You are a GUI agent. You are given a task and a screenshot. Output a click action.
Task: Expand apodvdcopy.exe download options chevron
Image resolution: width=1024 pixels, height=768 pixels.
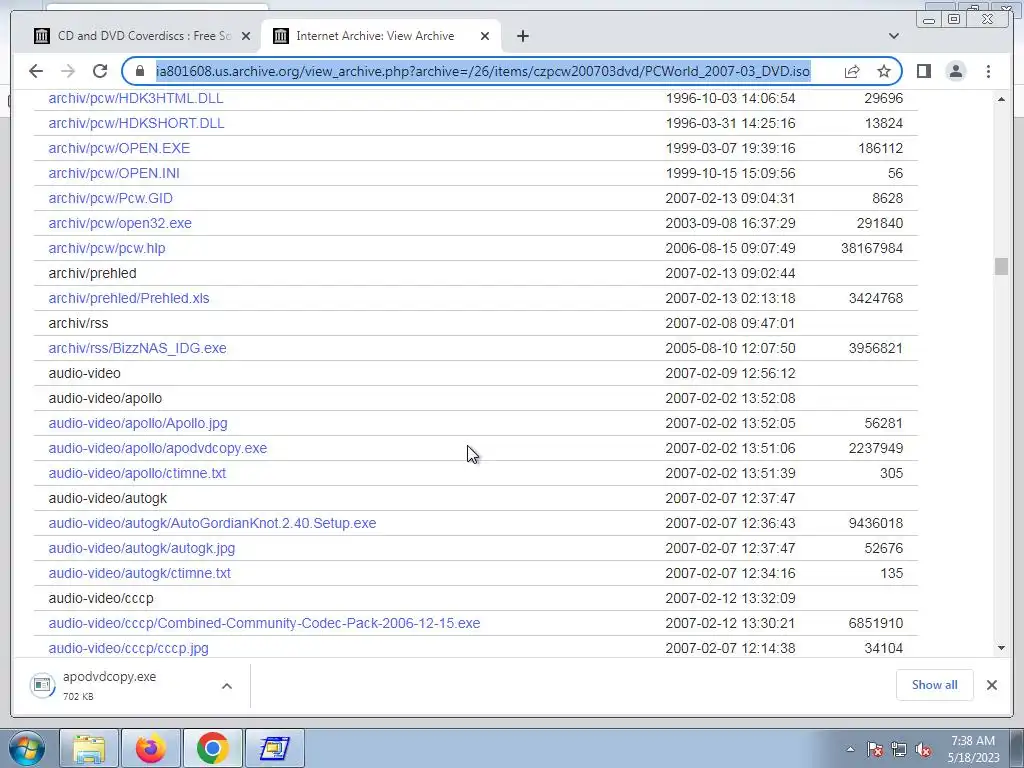[x=227, y=686]
